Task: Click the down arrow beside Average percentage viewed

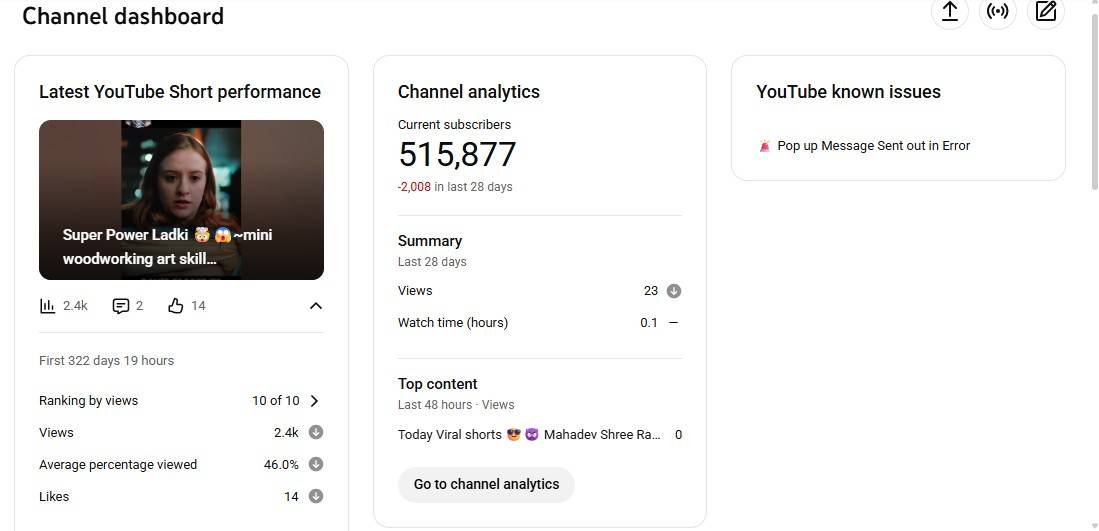Action: [x=316, y=464]
